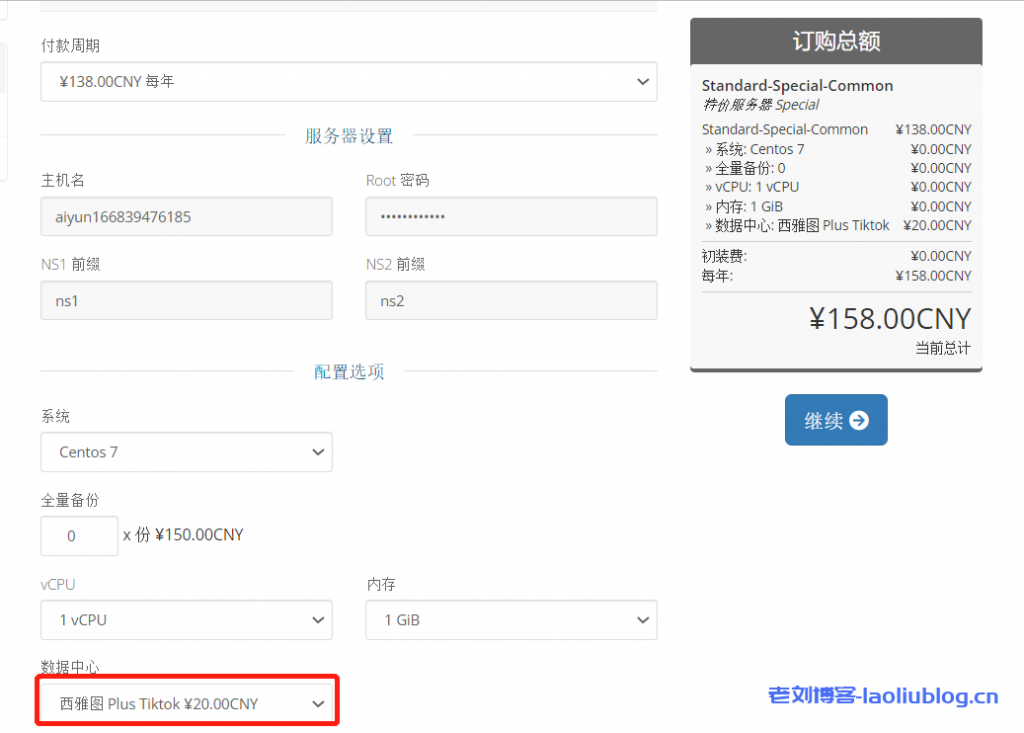Click the 全量备份 quantity box showing 0
This screenshot has height=733, width=1024.
(79, 536)
